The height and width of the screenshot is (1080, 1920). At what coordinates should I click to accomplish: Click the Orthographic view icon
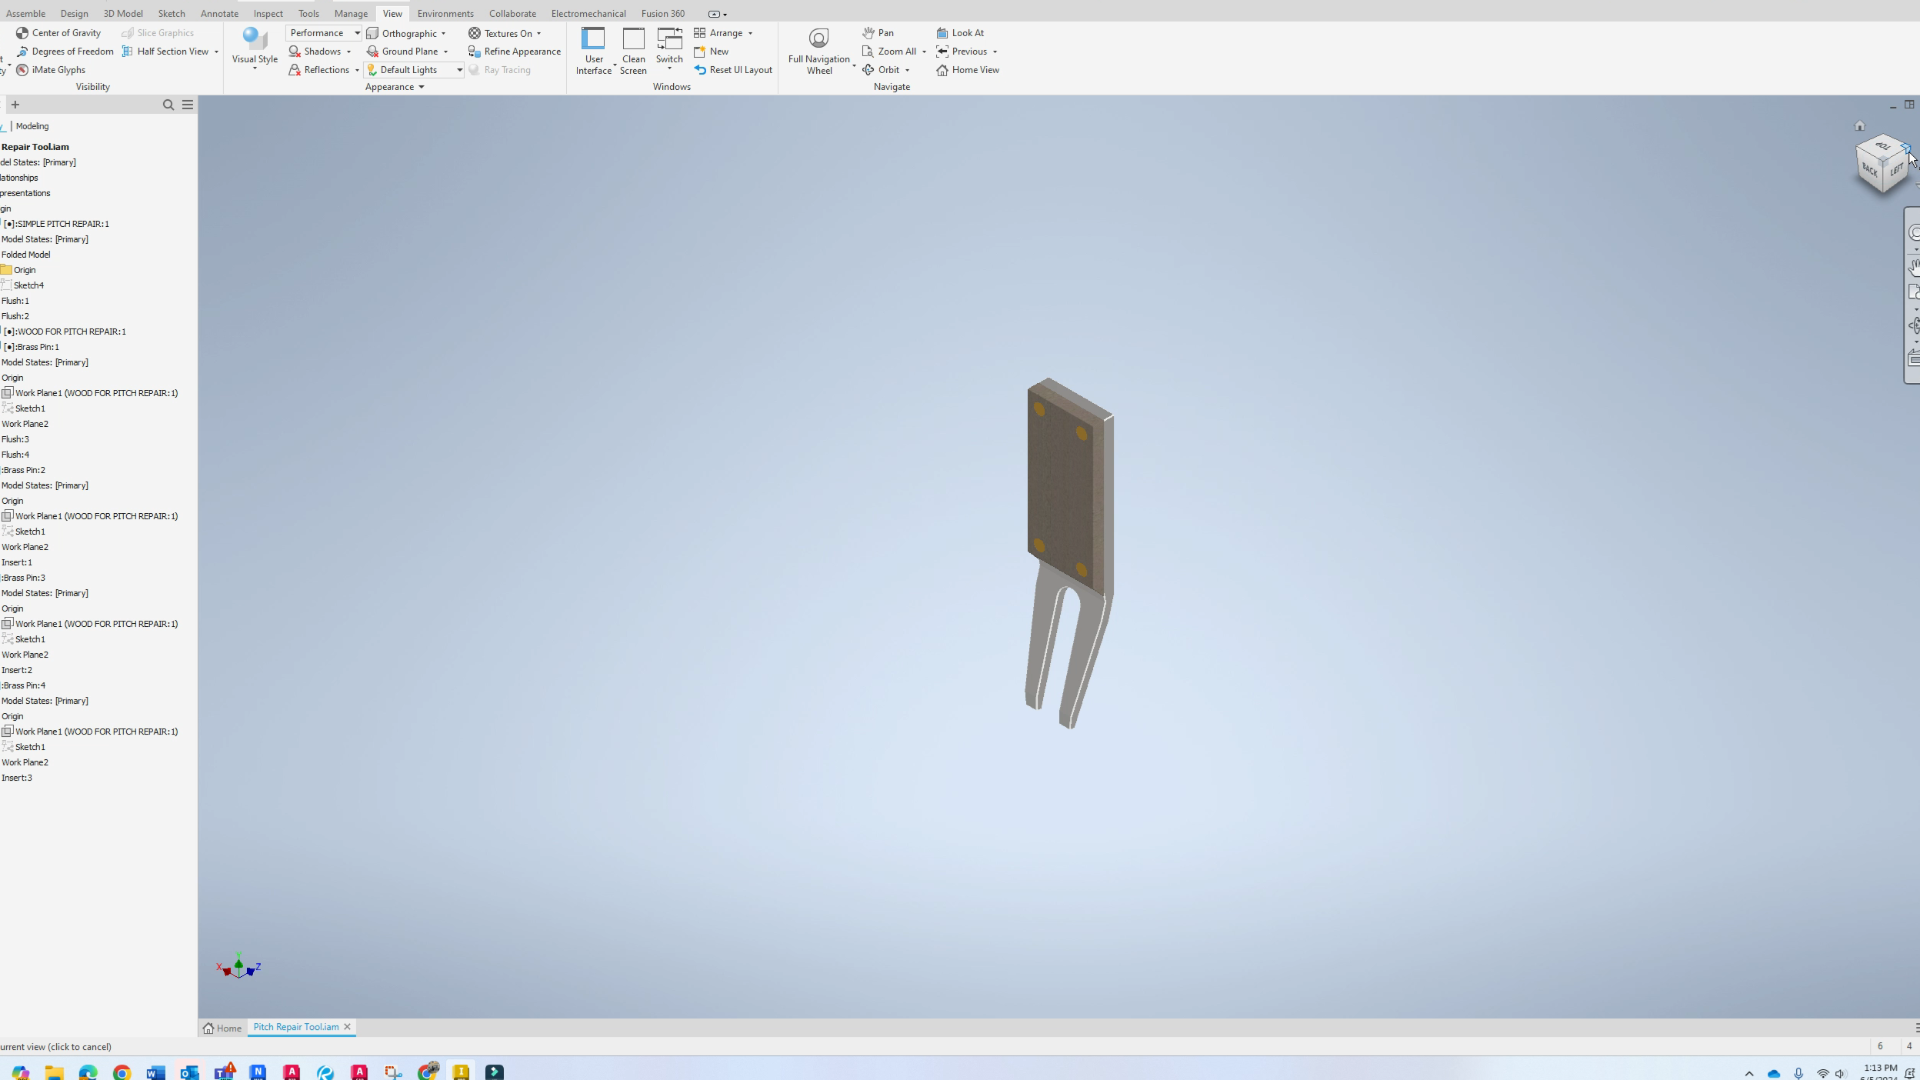coord(372,33)
